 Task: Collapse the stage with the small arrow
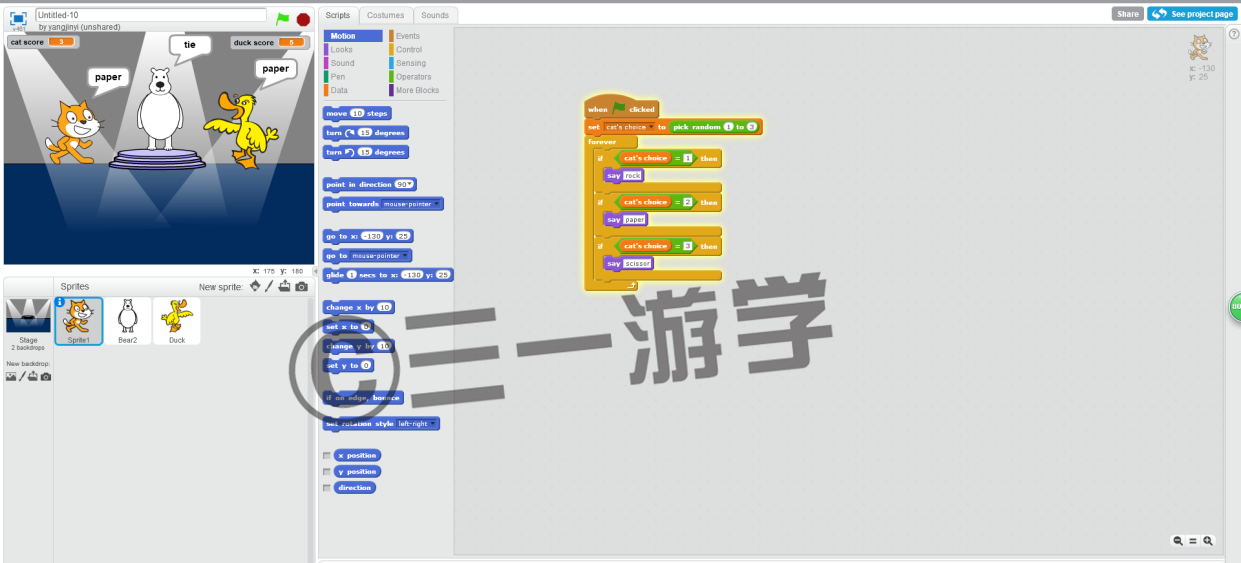pos(316,272)
